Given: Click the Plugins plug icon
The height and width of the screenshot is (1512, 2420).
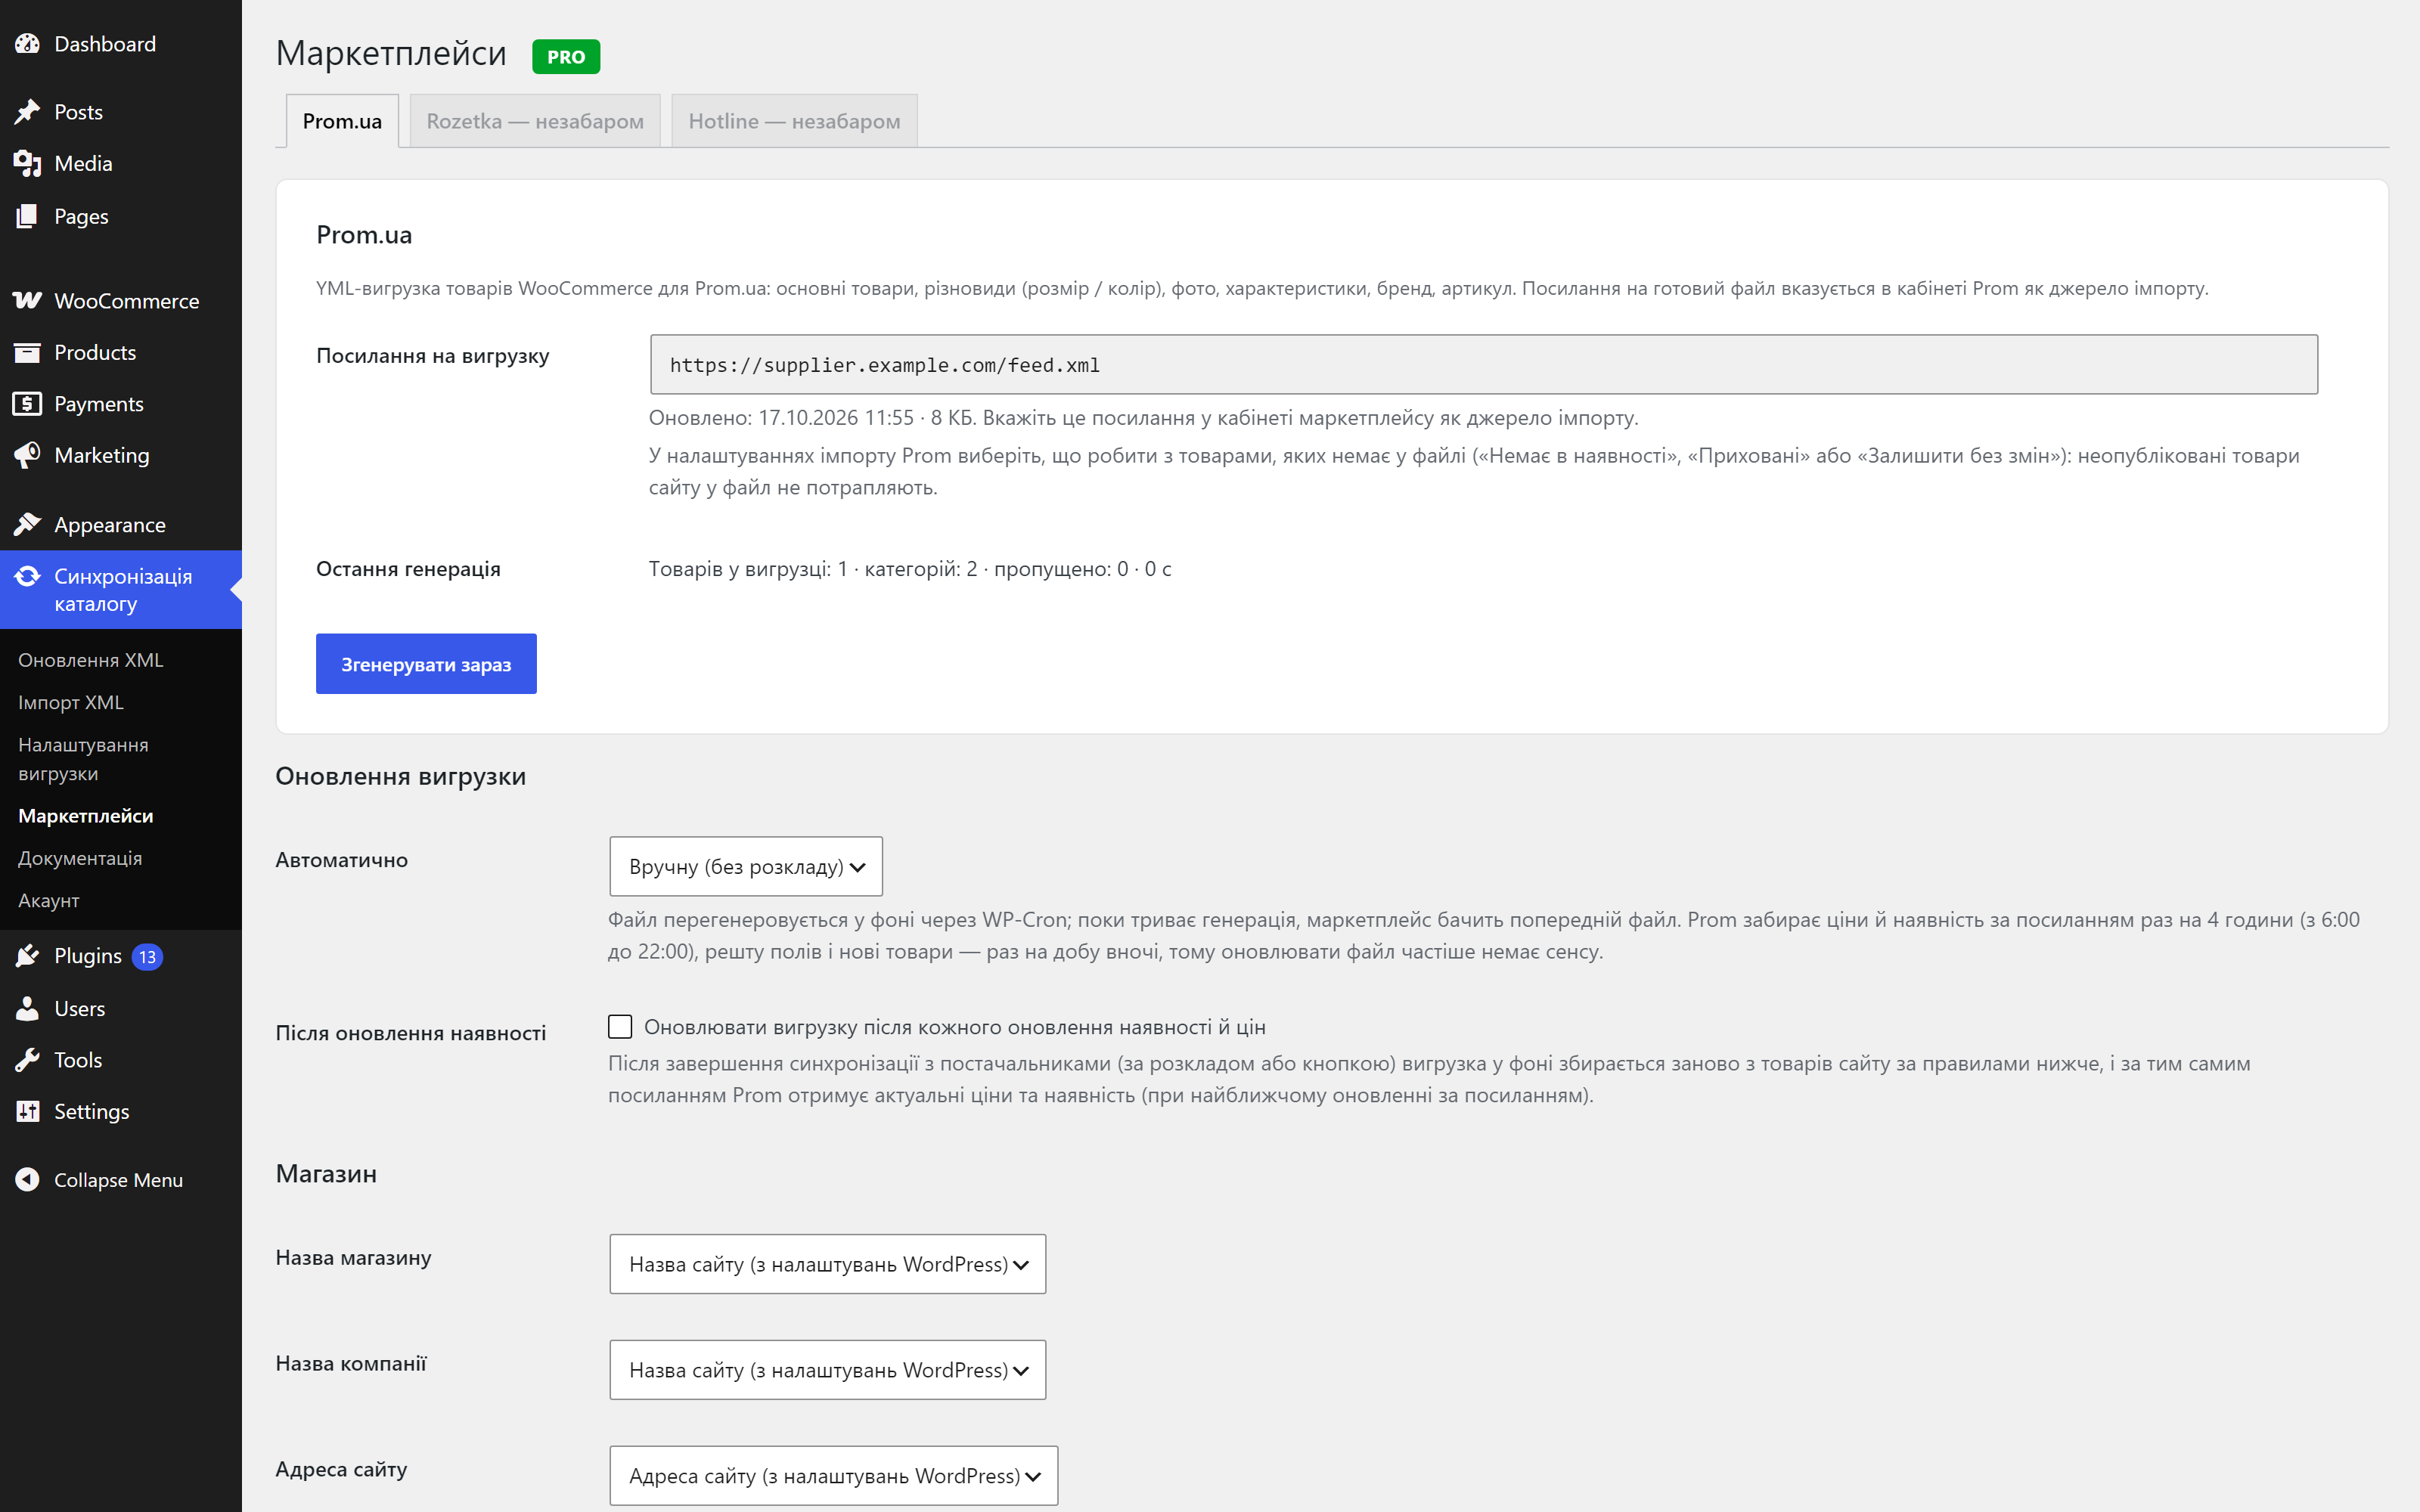Looking at the screenshot, I should 27,956.
